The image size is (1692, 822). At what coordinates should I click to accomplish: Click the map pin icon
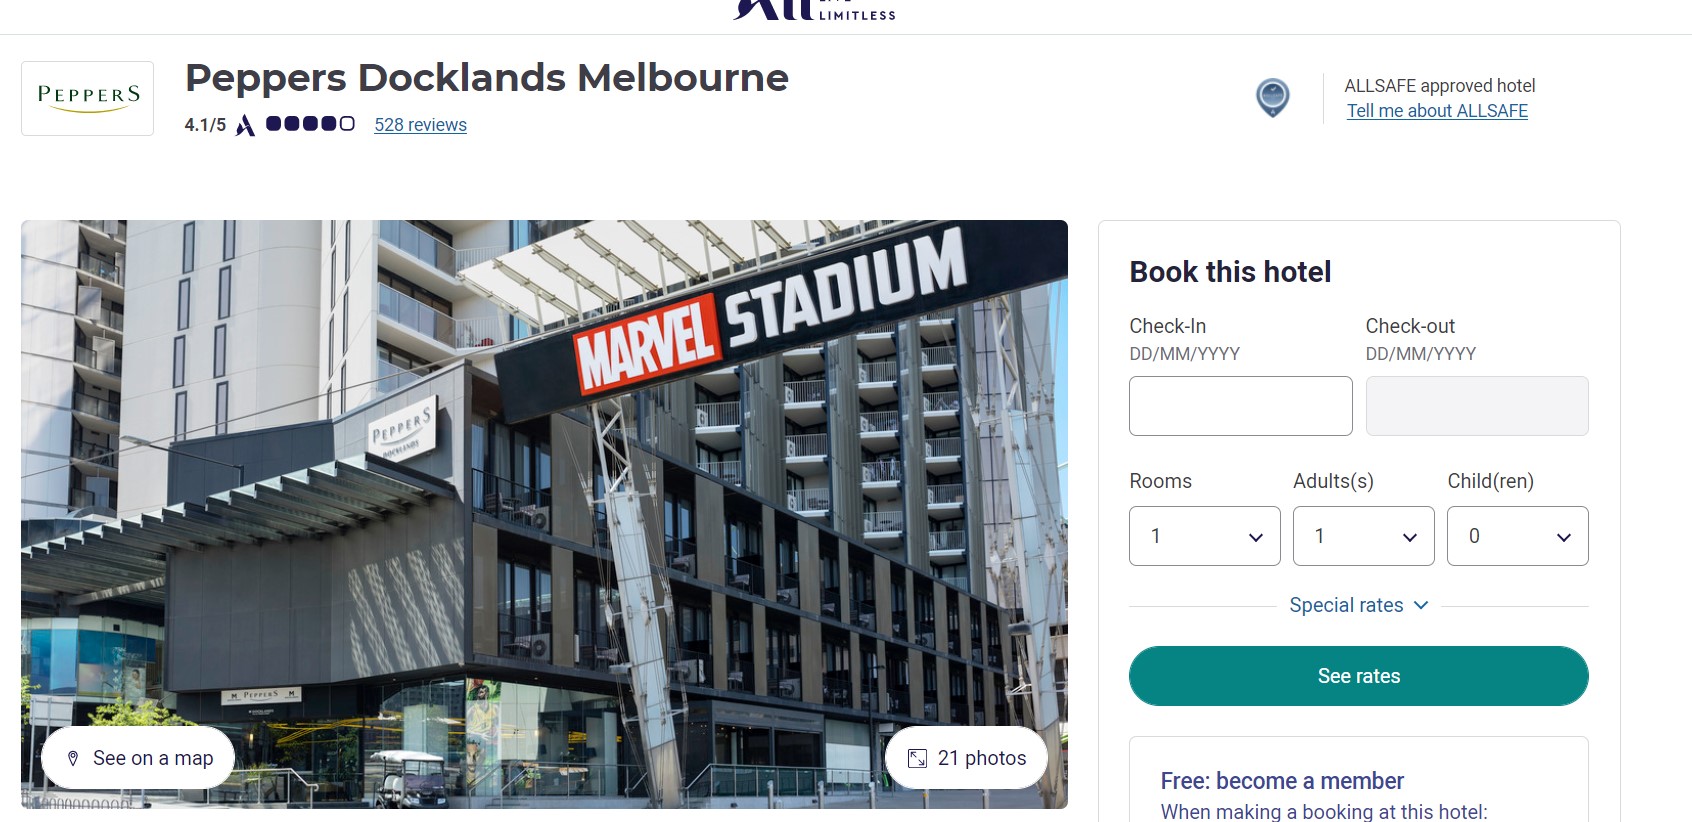coord(73,759)
